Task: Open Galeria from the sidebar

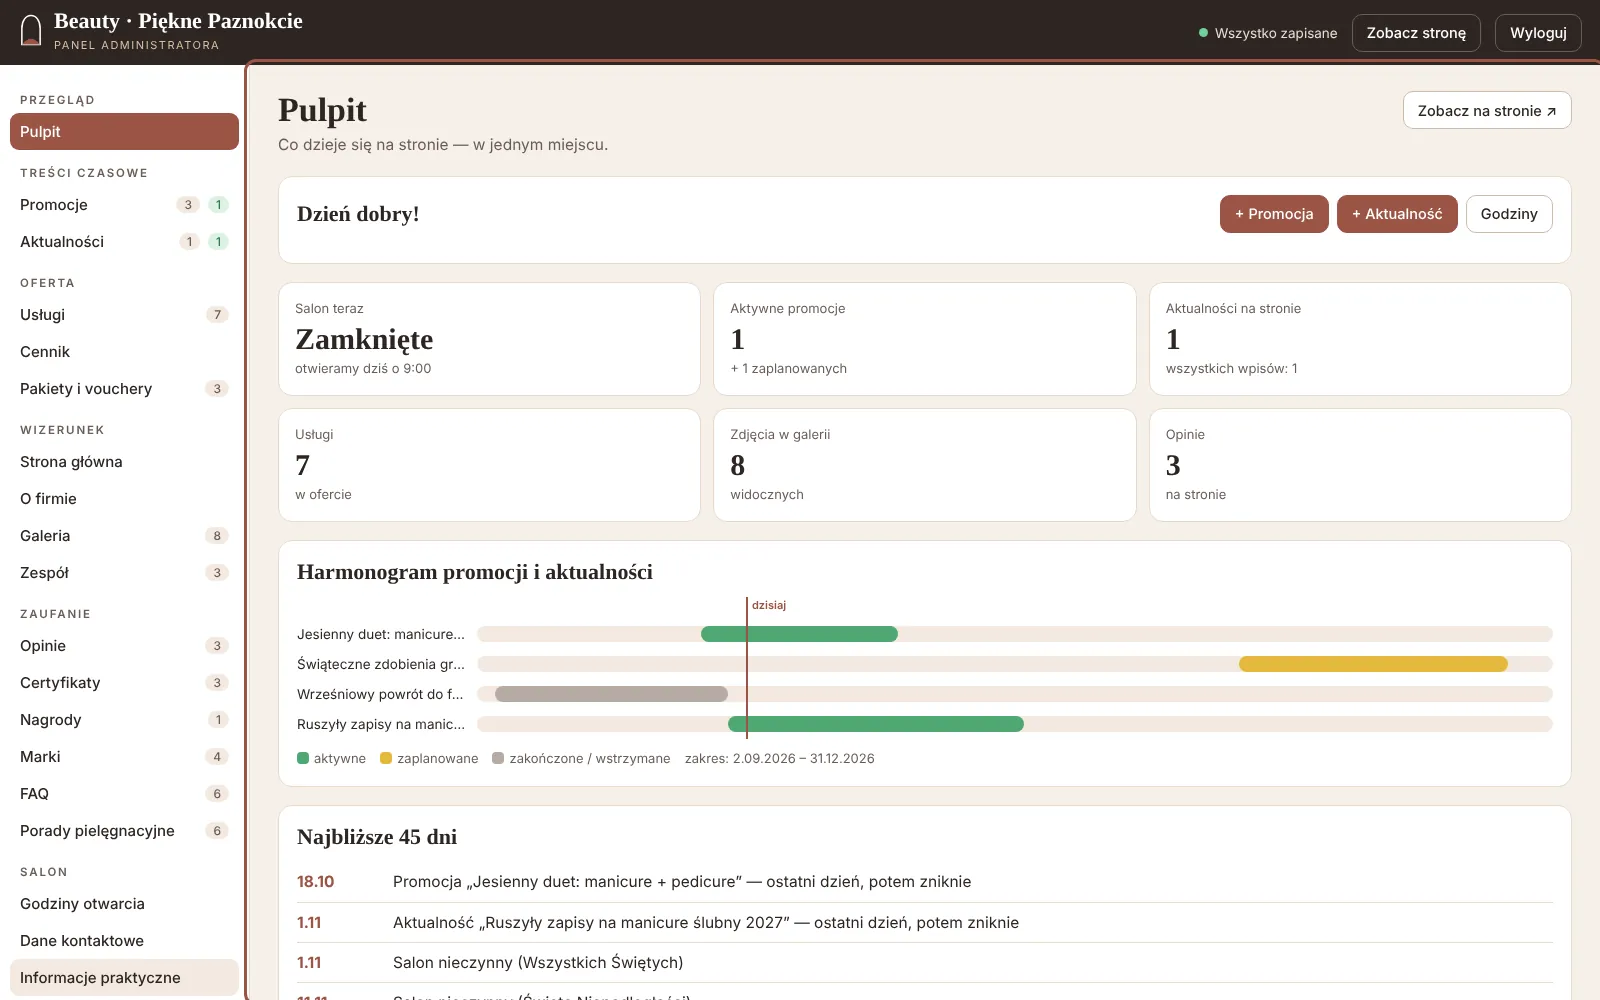Action: click(124, 536)
